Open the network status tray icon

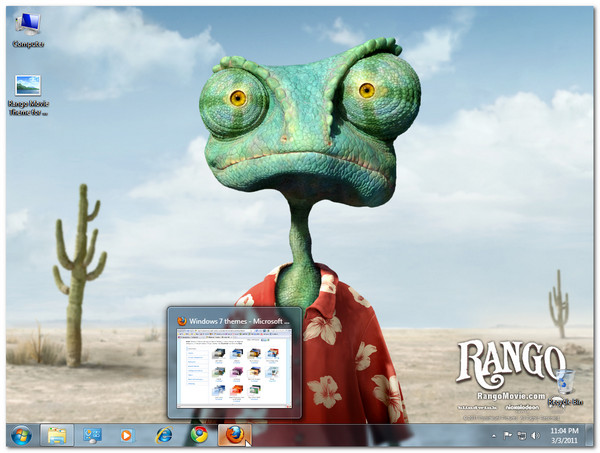point(521,436)
